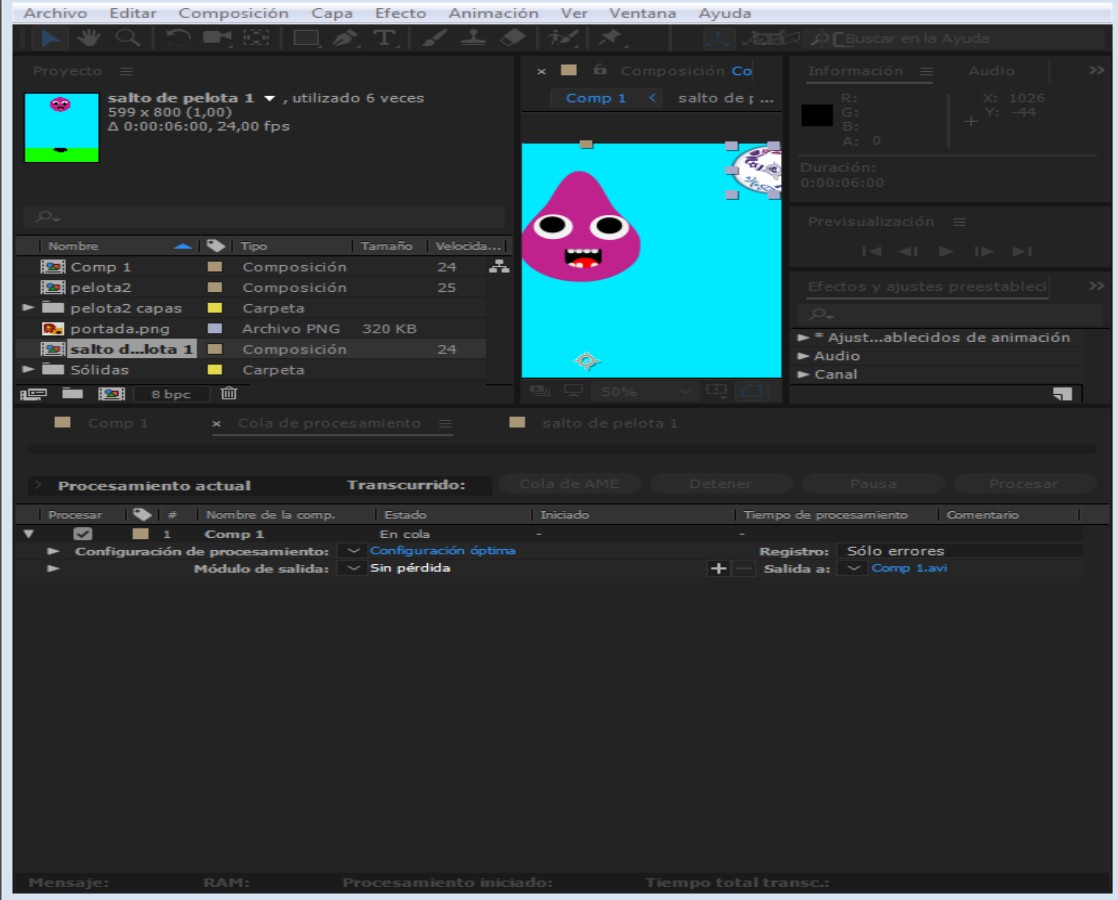
Task: Sort project items by Tipo column header
Action: click(253, 246)
